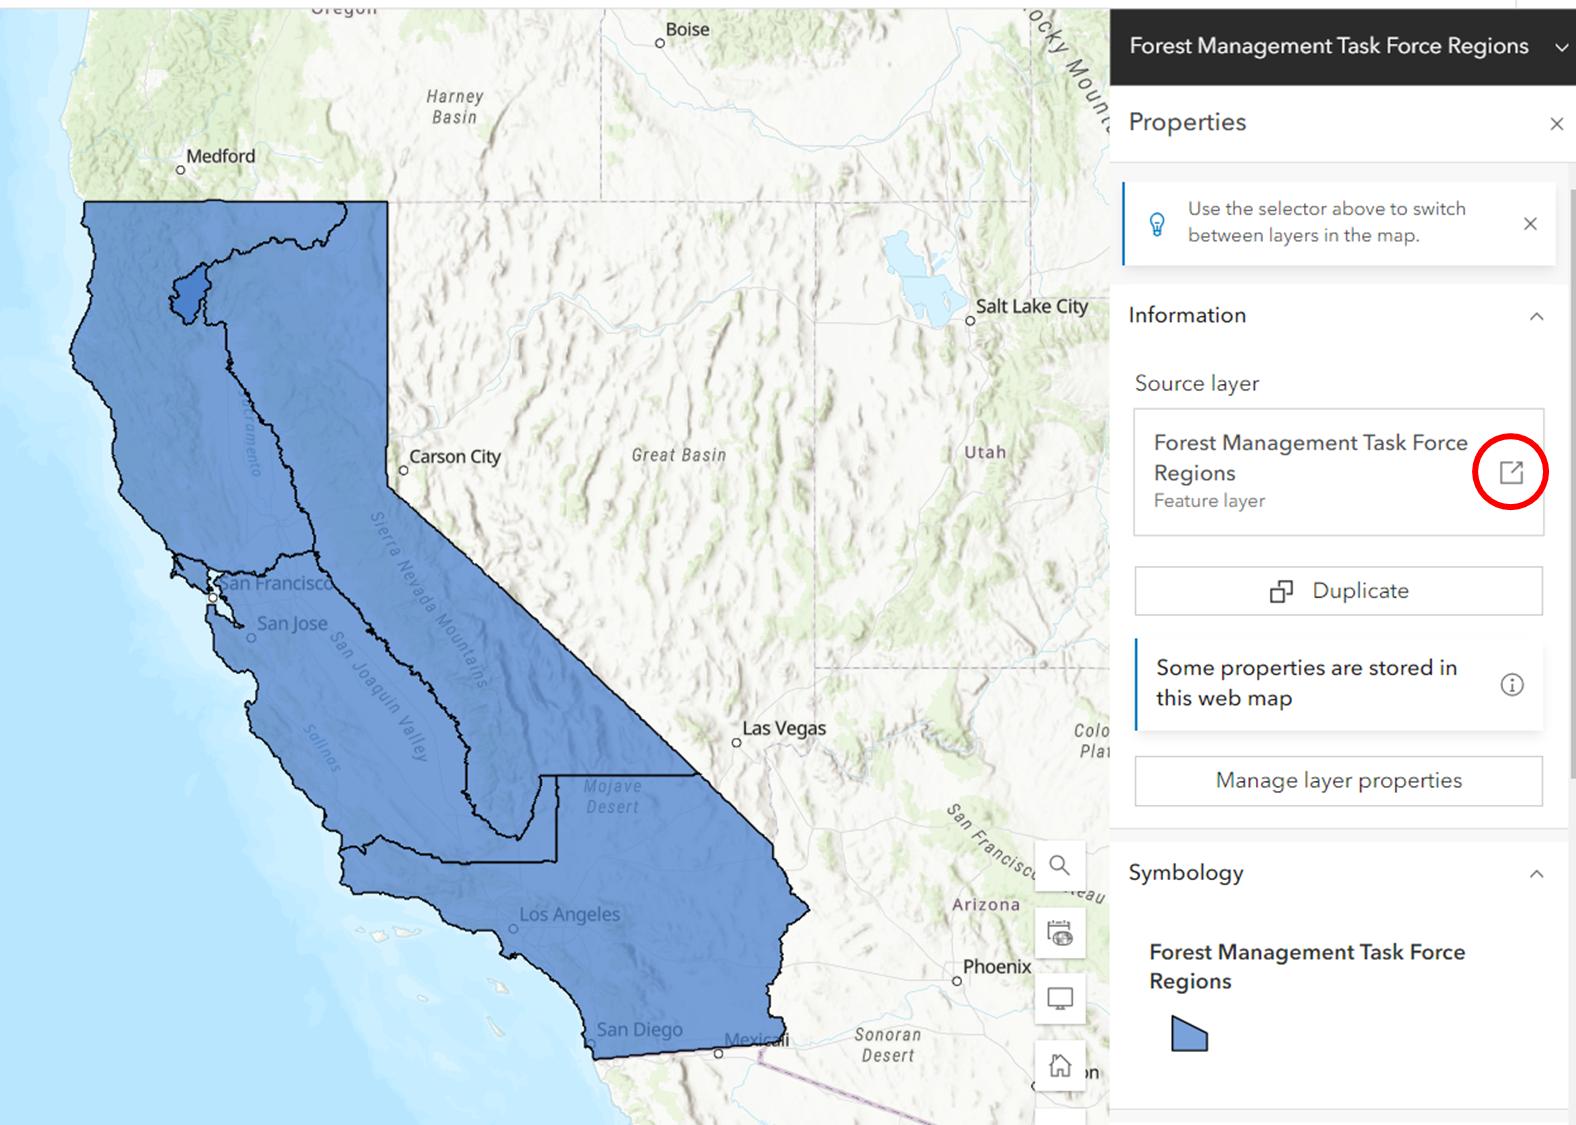Click the Harney Basin map label
The width and height of the screenshot is (1576, 1125).
(x=454, y=107)
